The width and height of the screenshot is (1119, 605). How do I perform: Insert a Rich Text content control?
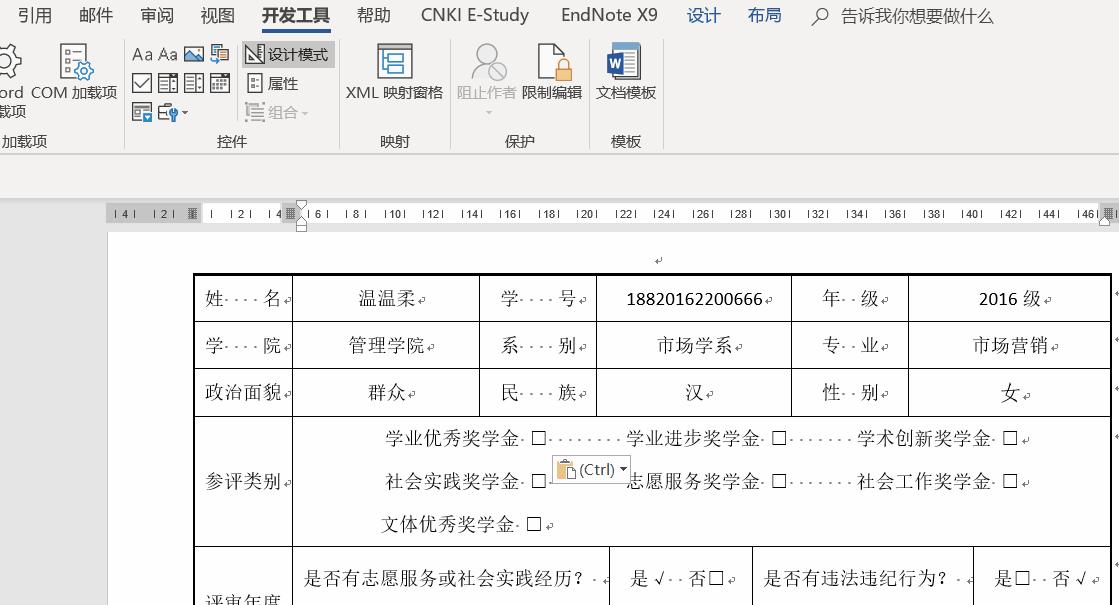coord(143,54)
